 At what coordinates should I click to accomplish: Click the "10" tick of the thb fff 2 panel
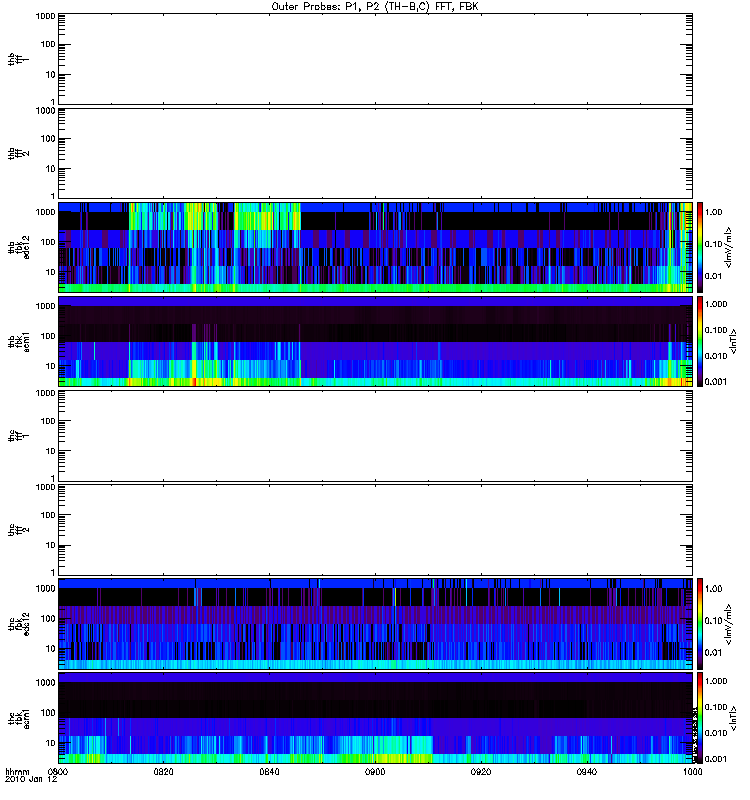(x=51, y=168)
